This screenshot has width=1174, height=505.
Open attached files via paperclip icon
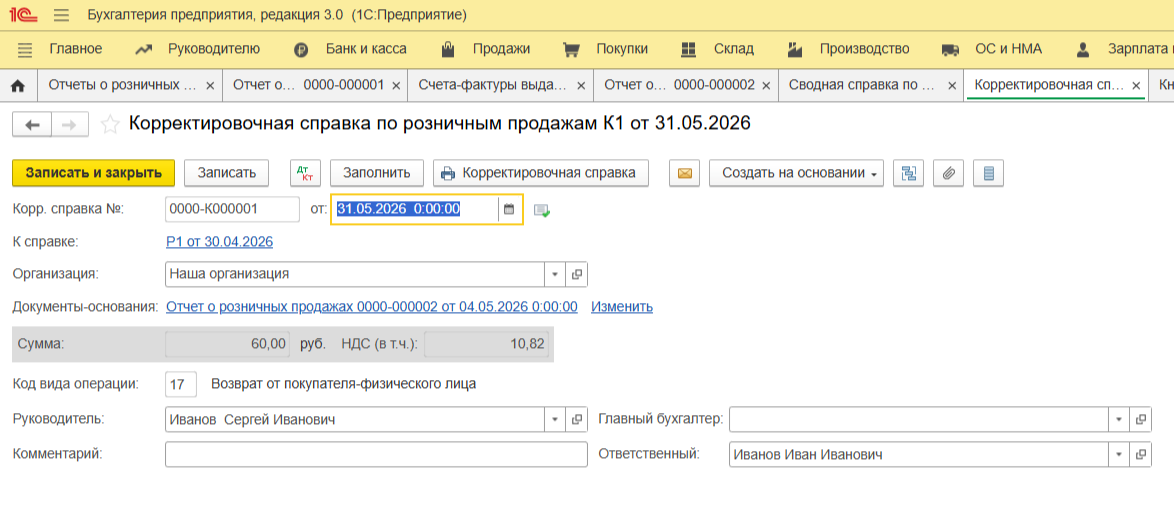948,173
